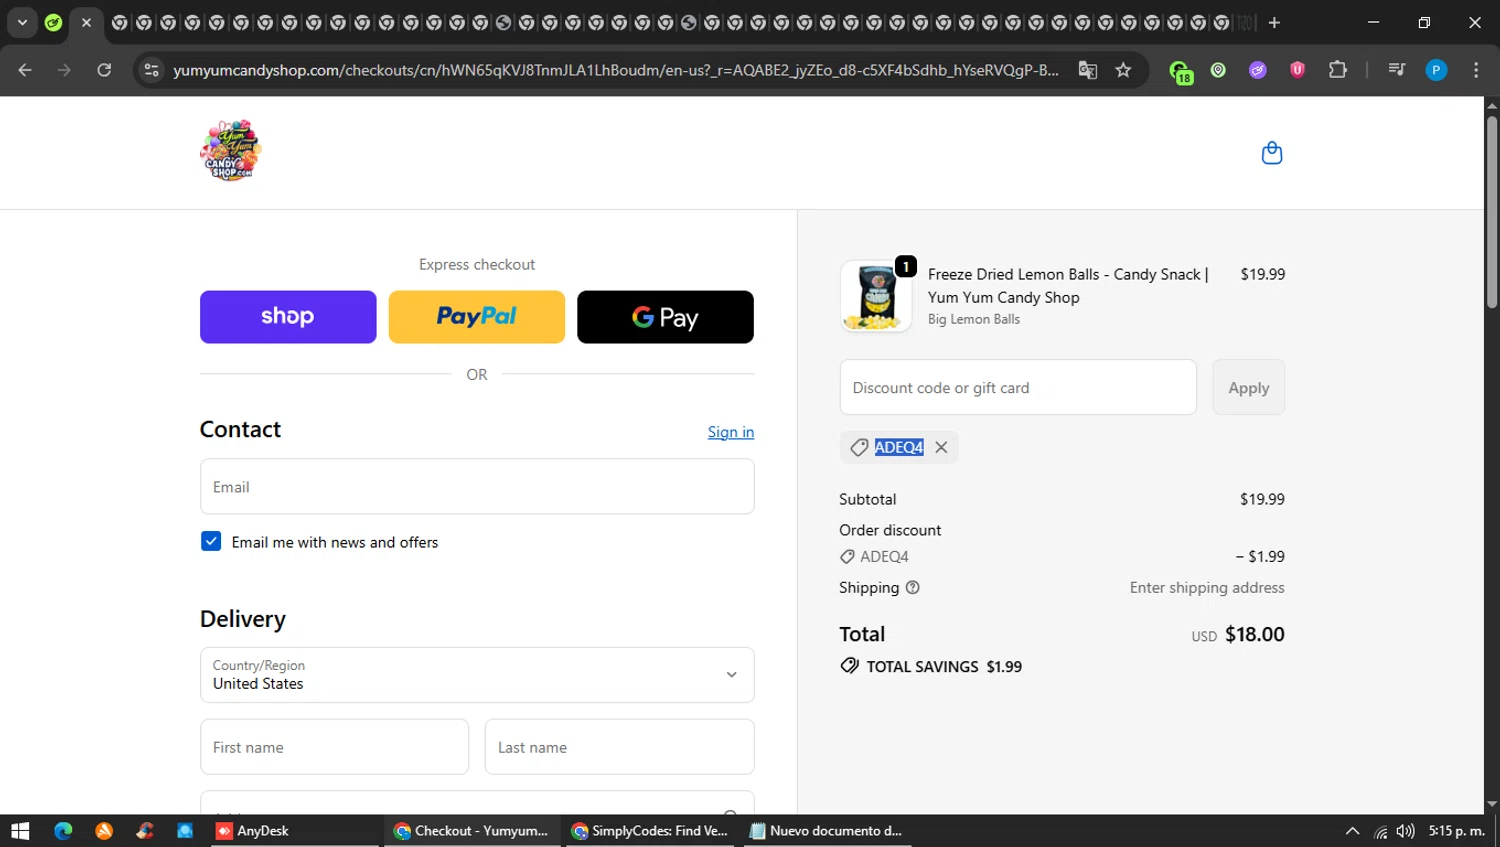The width and height of the screenshot is (1500, 847).
Task: Click the network icon in system tray
Action: (1381, 831)
